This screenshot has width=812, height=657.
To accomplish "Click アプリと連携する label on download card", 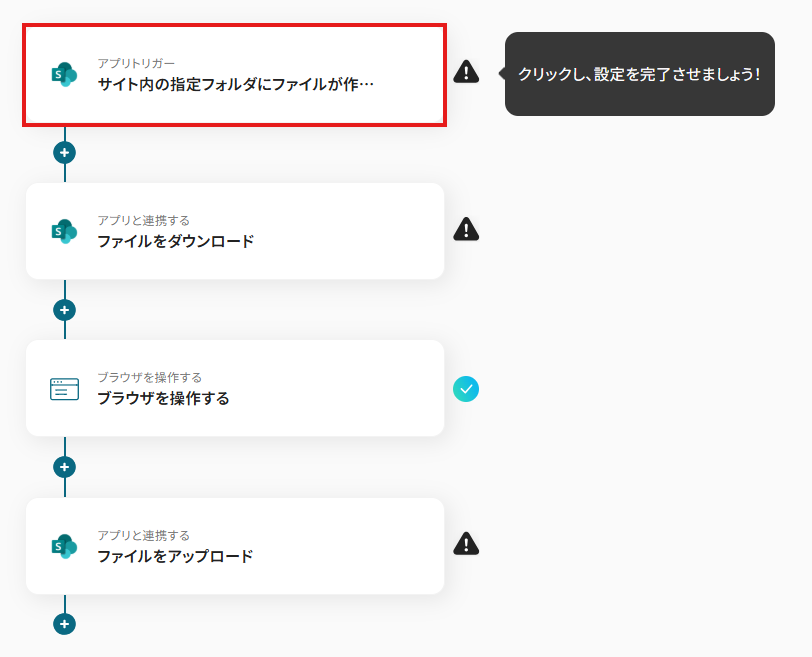I will (x=143, y=220).
